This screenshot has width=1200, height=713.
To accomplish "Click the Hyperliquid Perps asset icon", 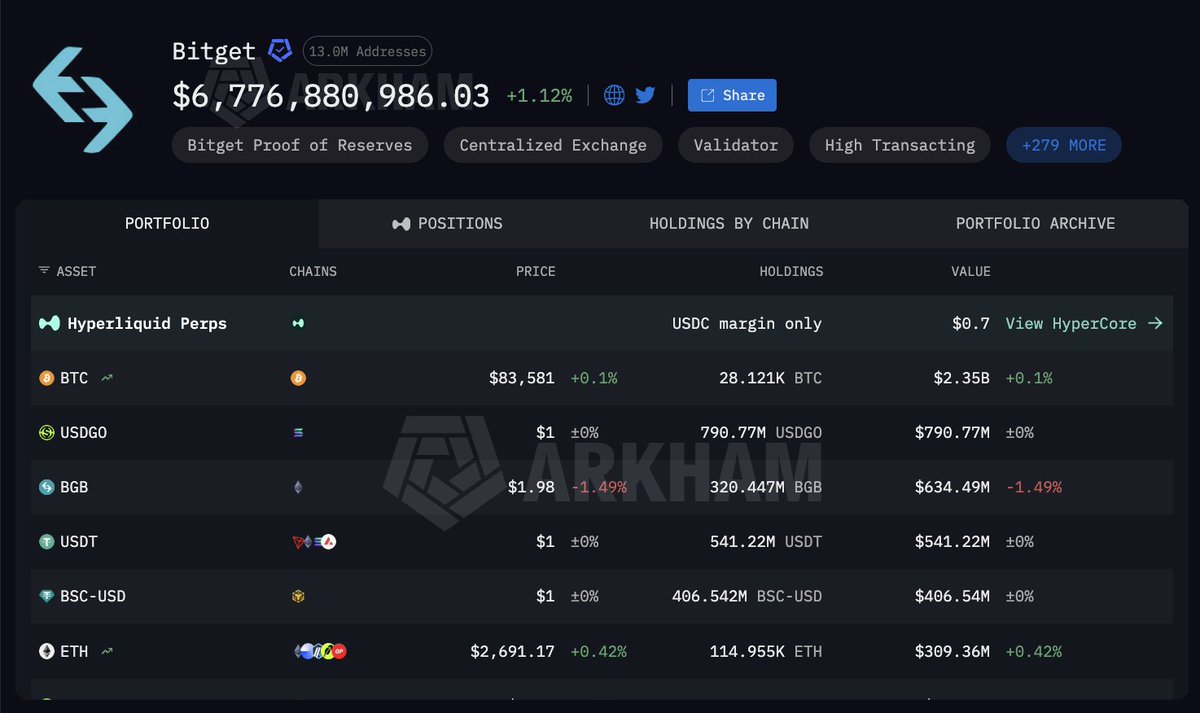I will pyautogui.click(x=49, y=324).
